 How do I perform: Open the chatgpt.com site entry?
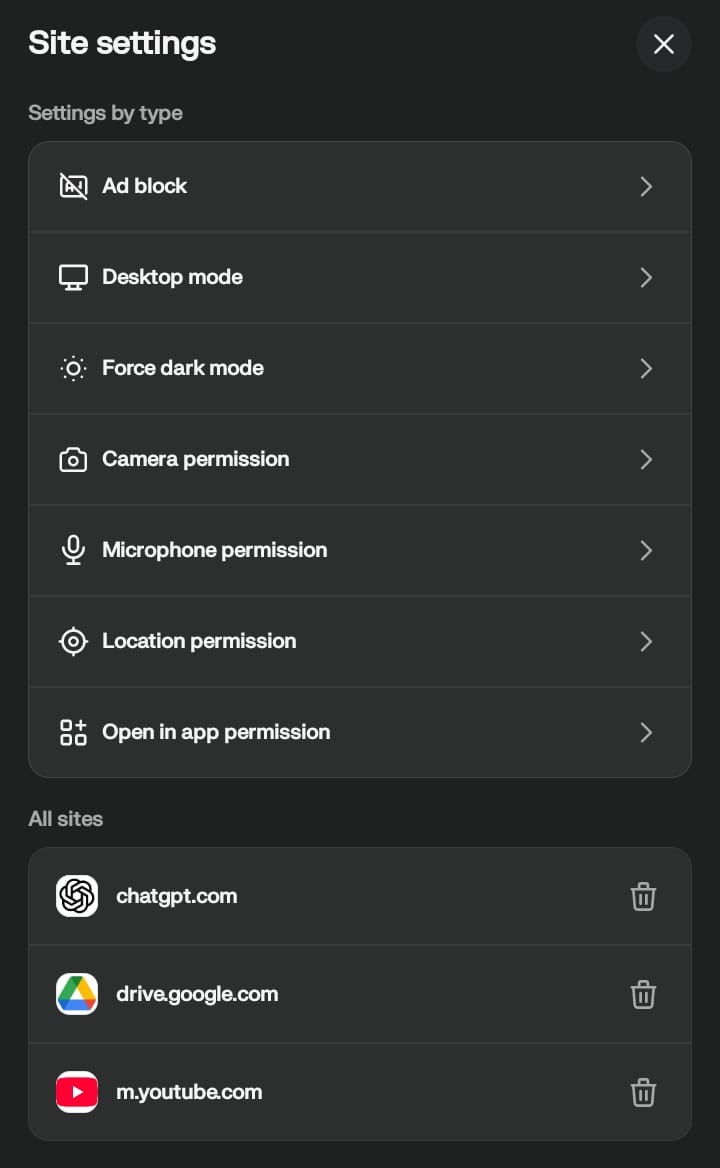[x=177, y=896]
